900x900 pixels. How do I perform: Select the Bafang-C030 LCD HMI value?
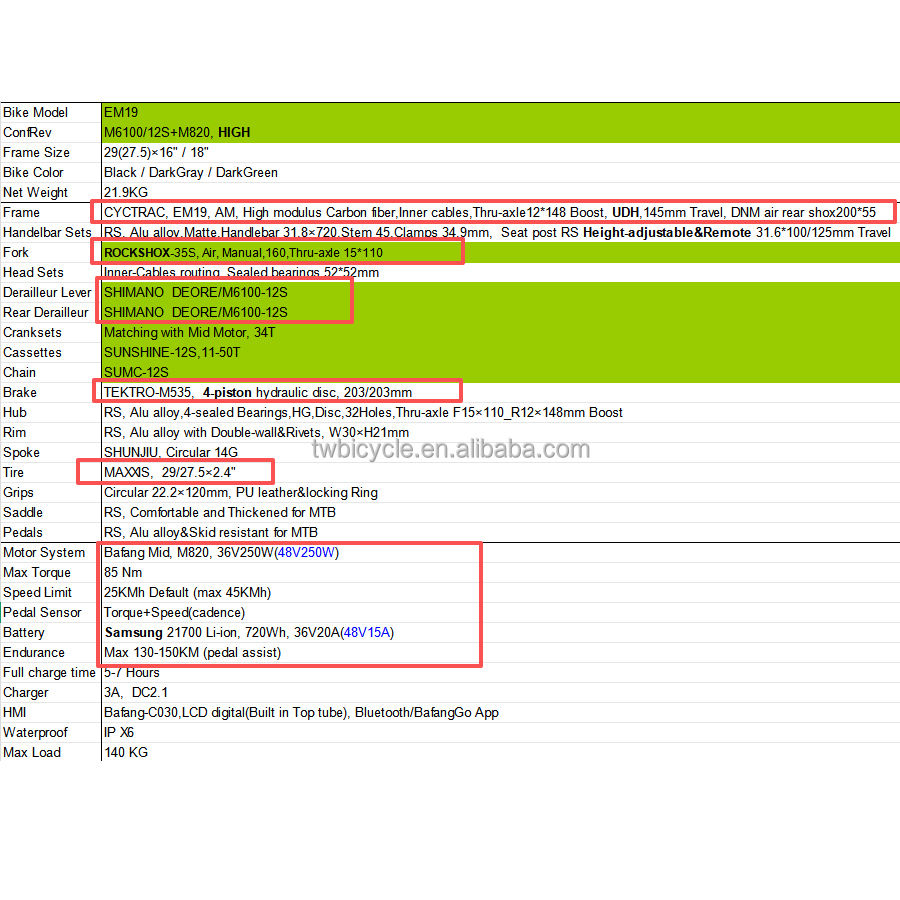click(x=301, y=713)
